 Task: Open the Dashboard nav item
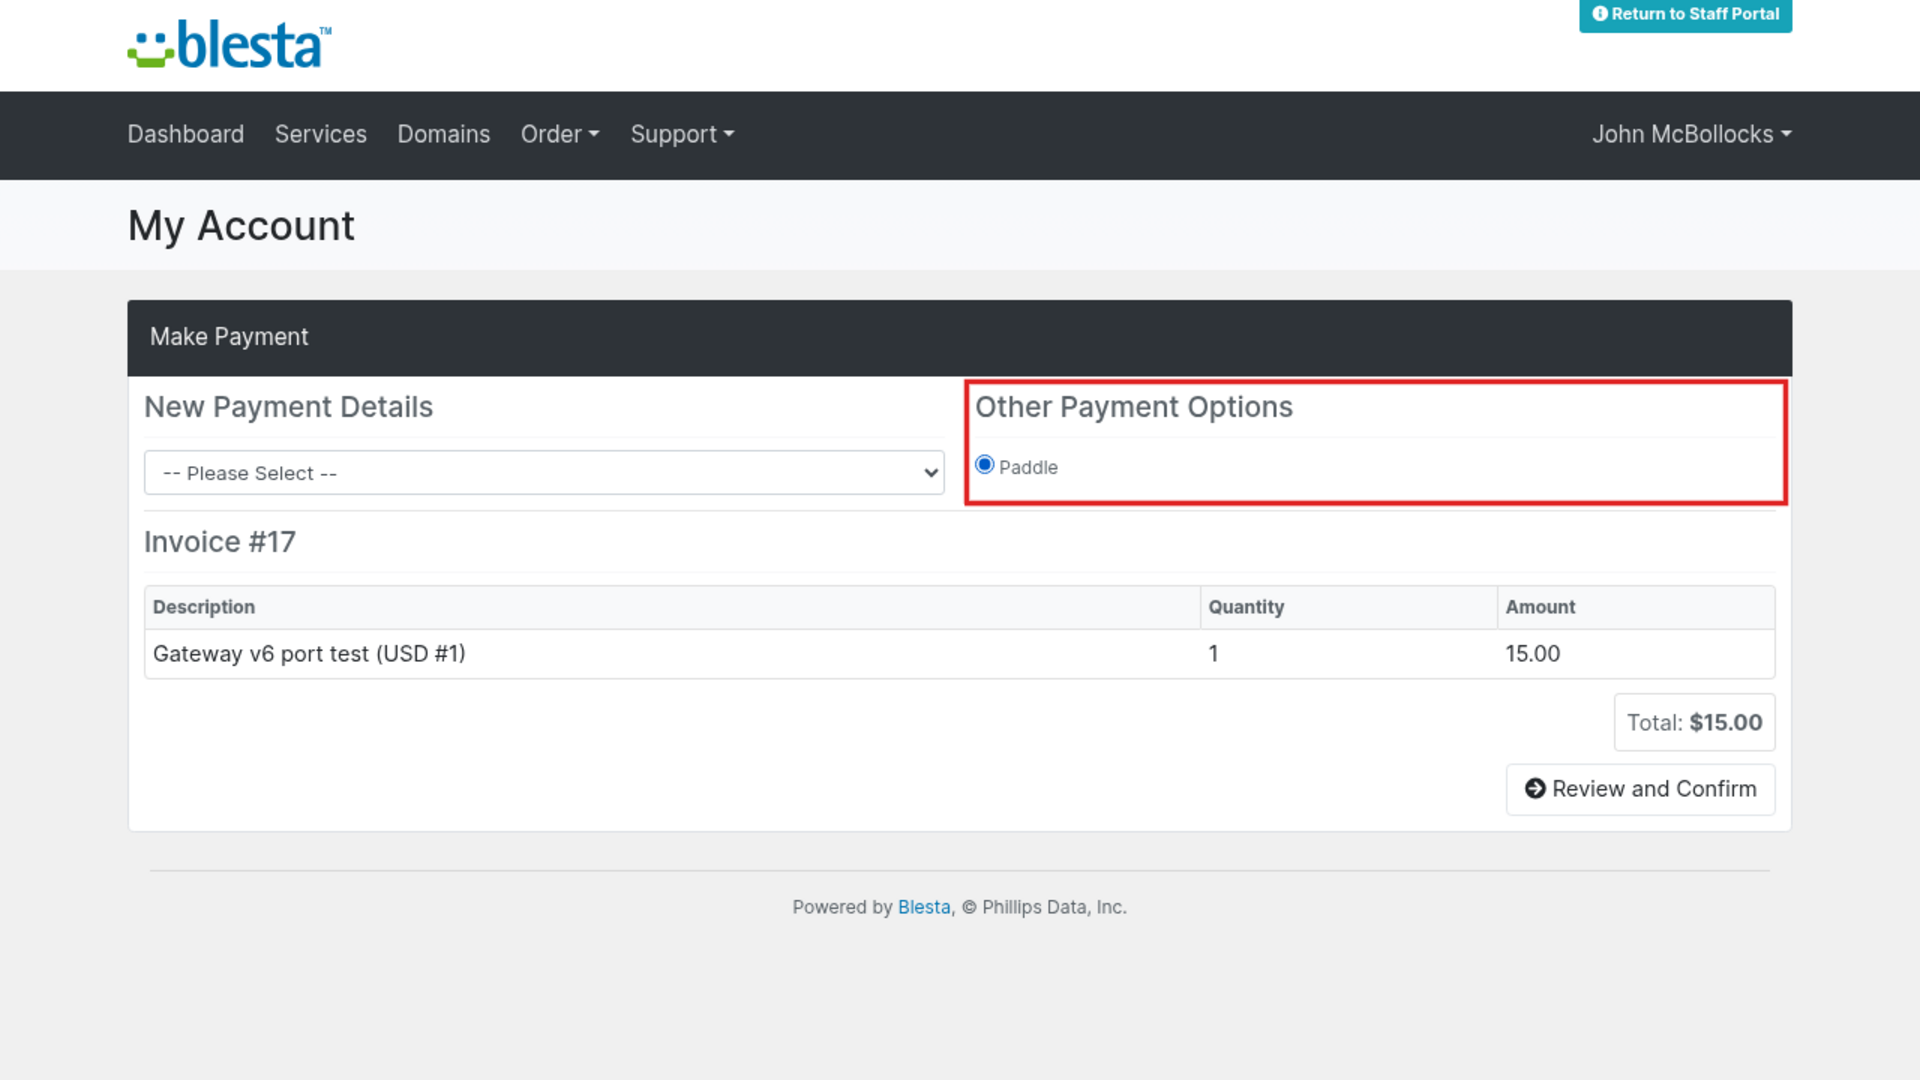[185, 134]
